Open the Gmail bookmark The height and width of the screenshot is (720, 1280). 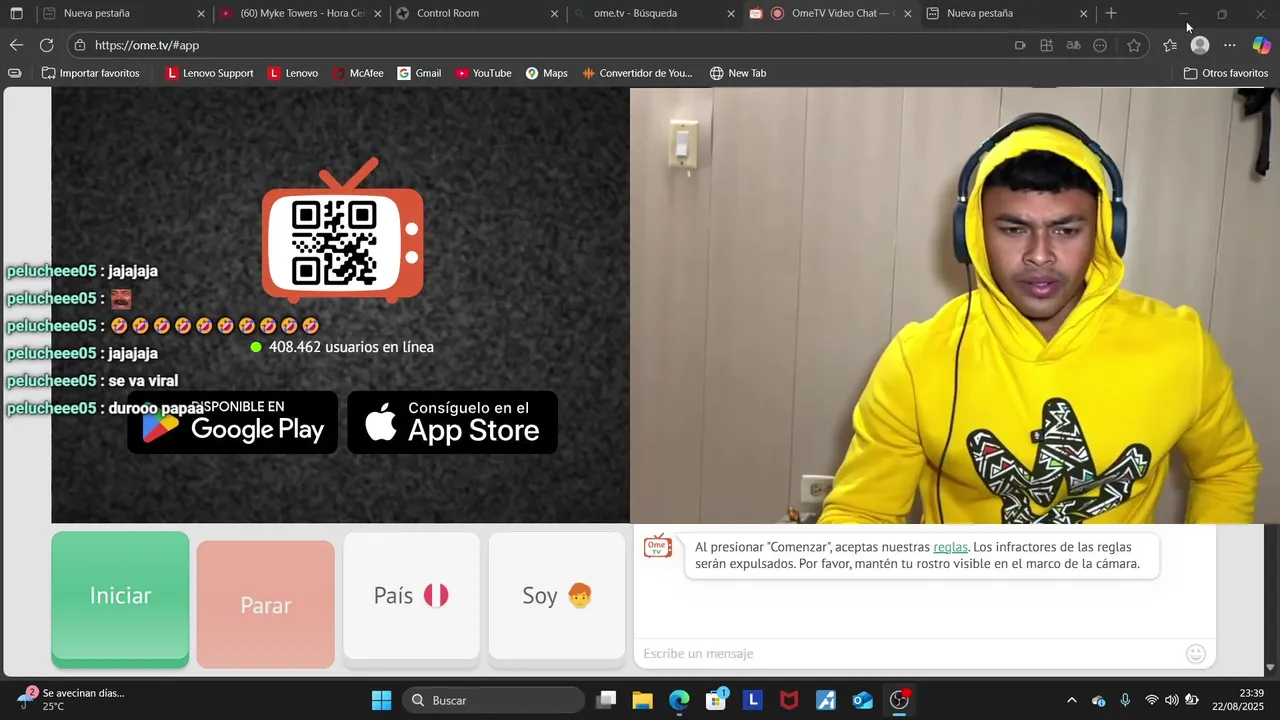coord(420,73)
